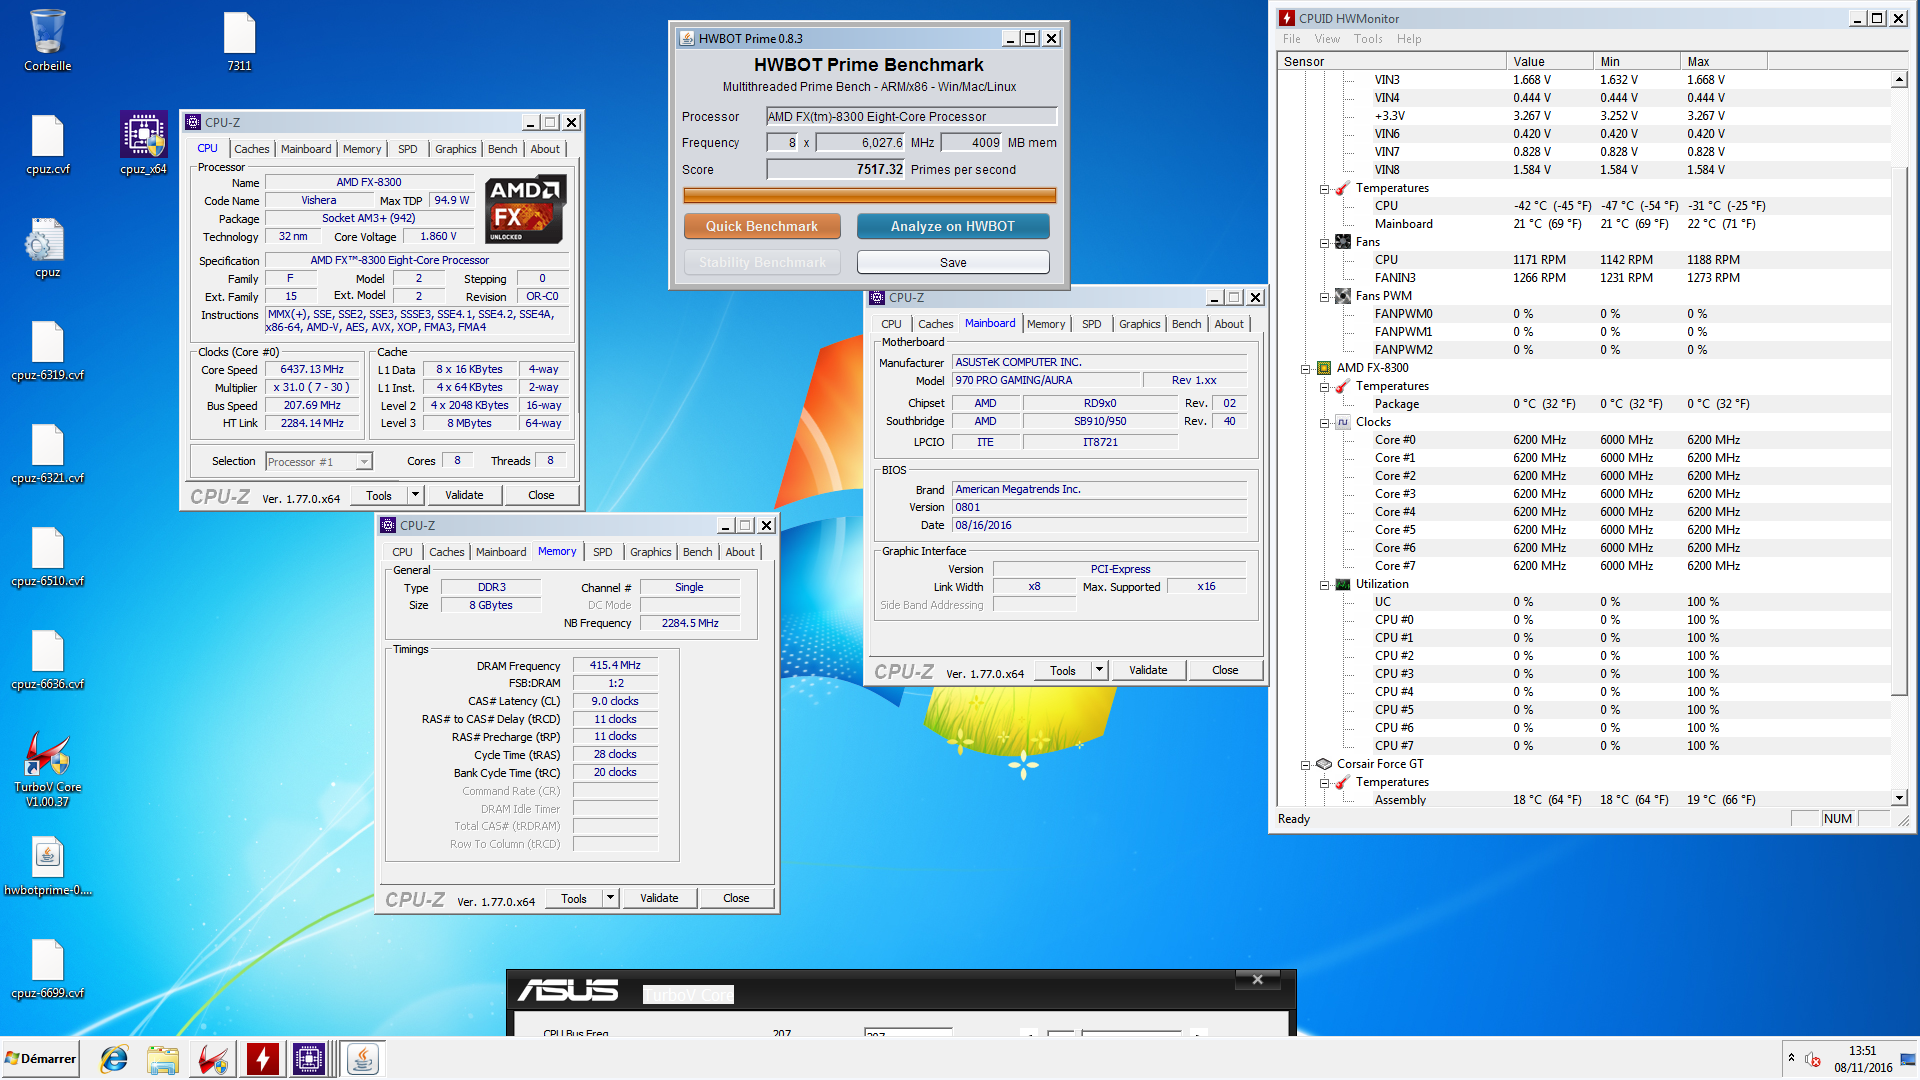Select the cpuz_x64 application icon
The height and width of the screenshot is (1080, 1920).
[143, 144]
